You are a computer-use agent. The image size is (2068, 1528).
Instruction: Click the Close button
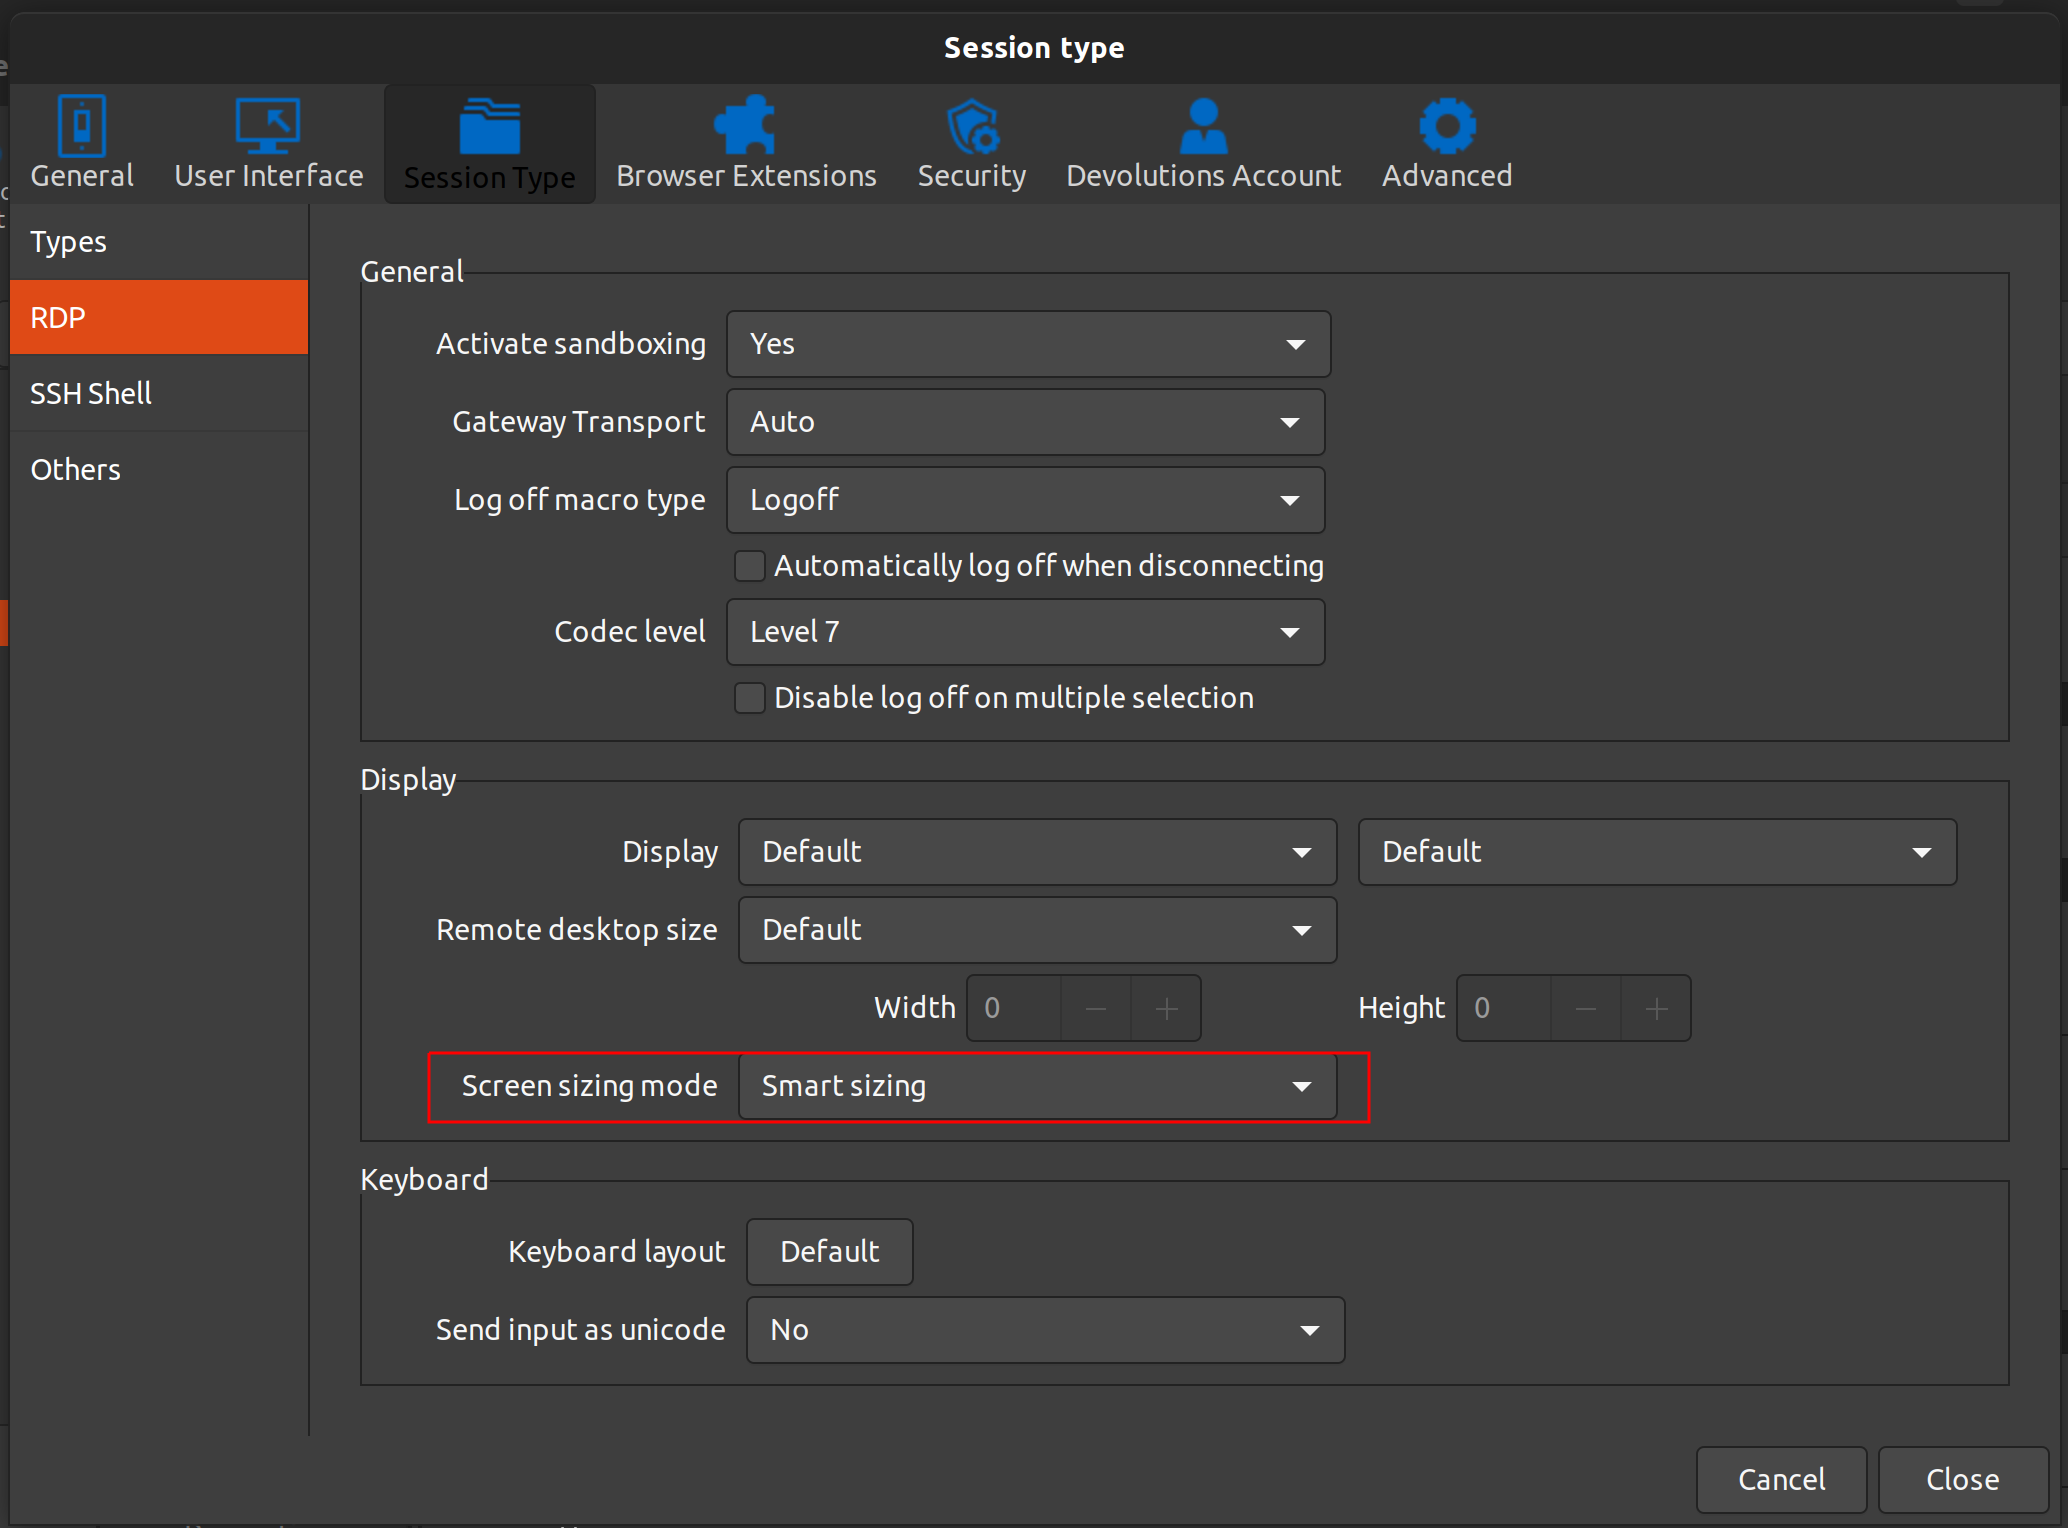(x=1963, y=1480)
